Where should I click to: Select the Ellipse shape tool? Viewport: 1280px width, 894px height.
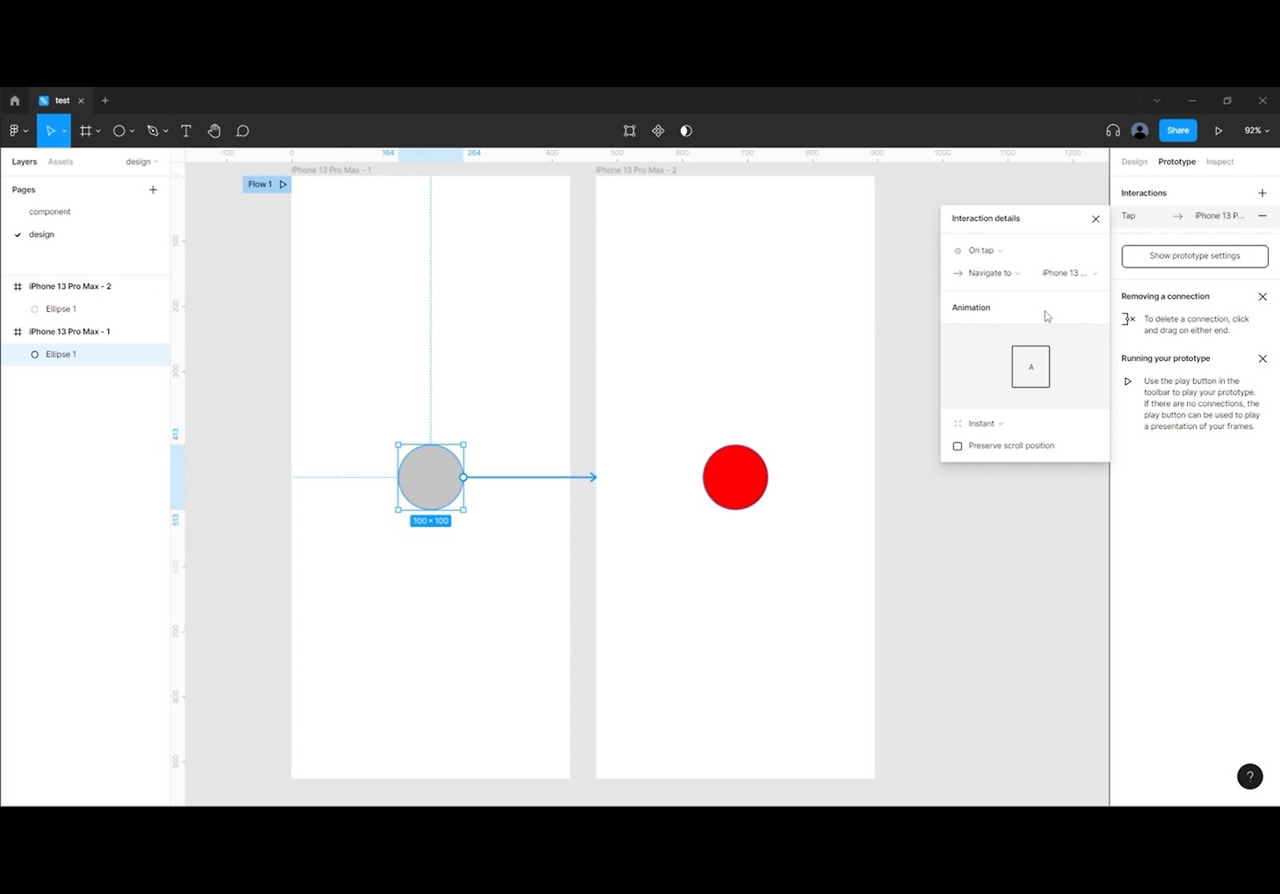(x=119, y=131)
